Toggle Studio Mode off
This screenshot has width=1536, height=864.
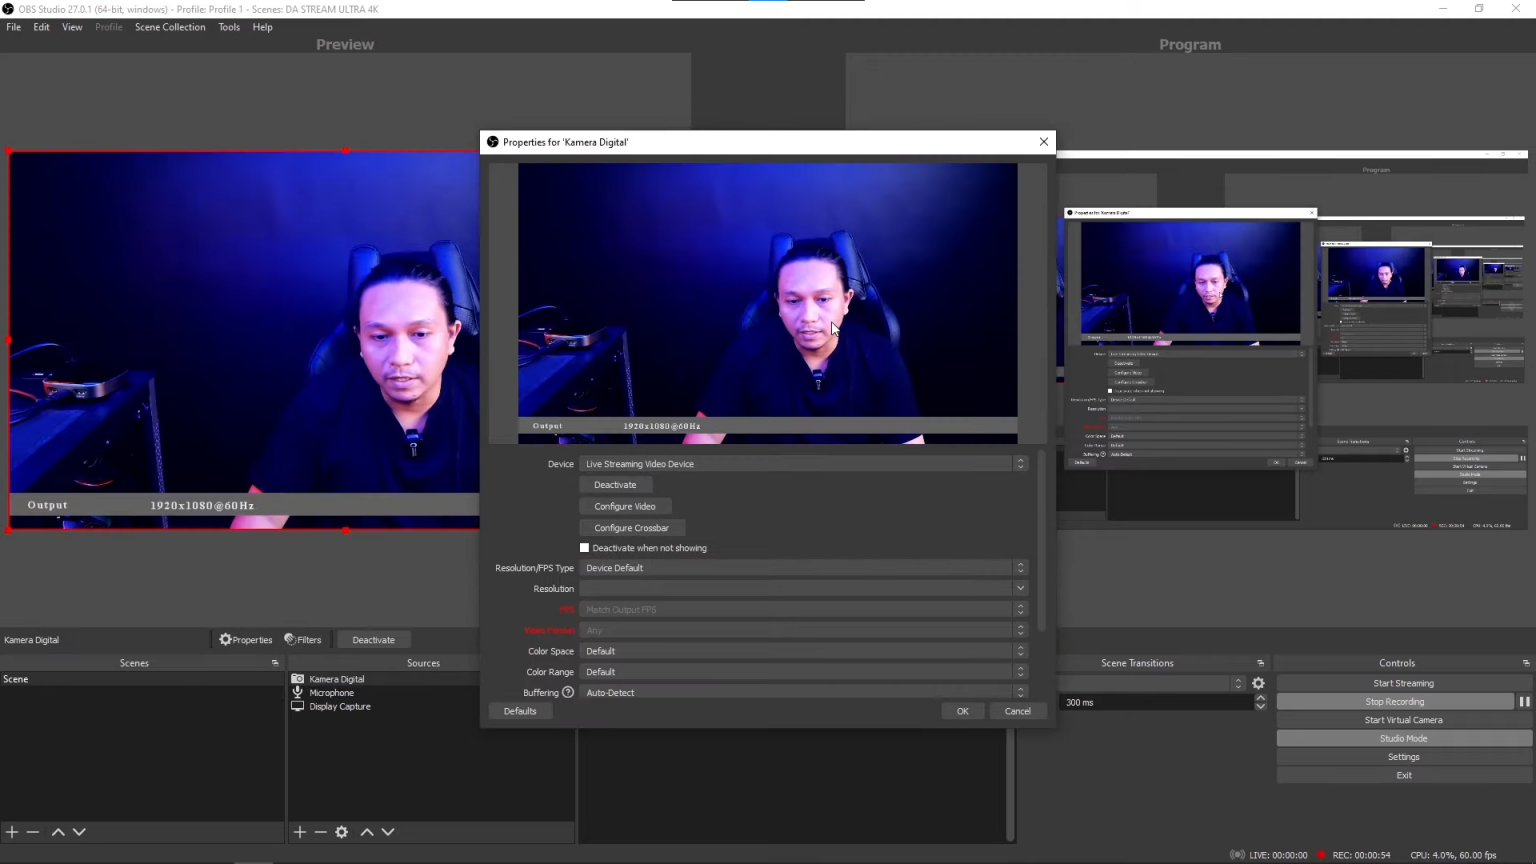(1403, 739)
